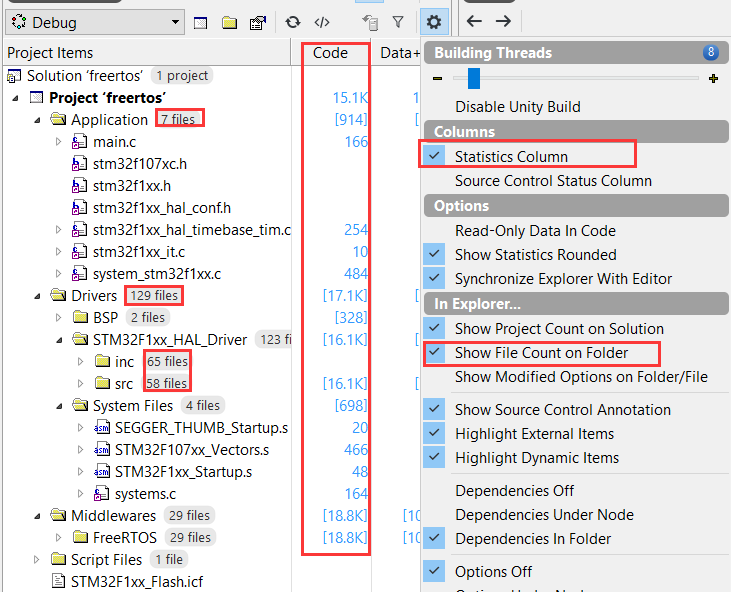Click the code brackets toolbar icon
The height and width of the screenshot is (592, 731).
322,22
